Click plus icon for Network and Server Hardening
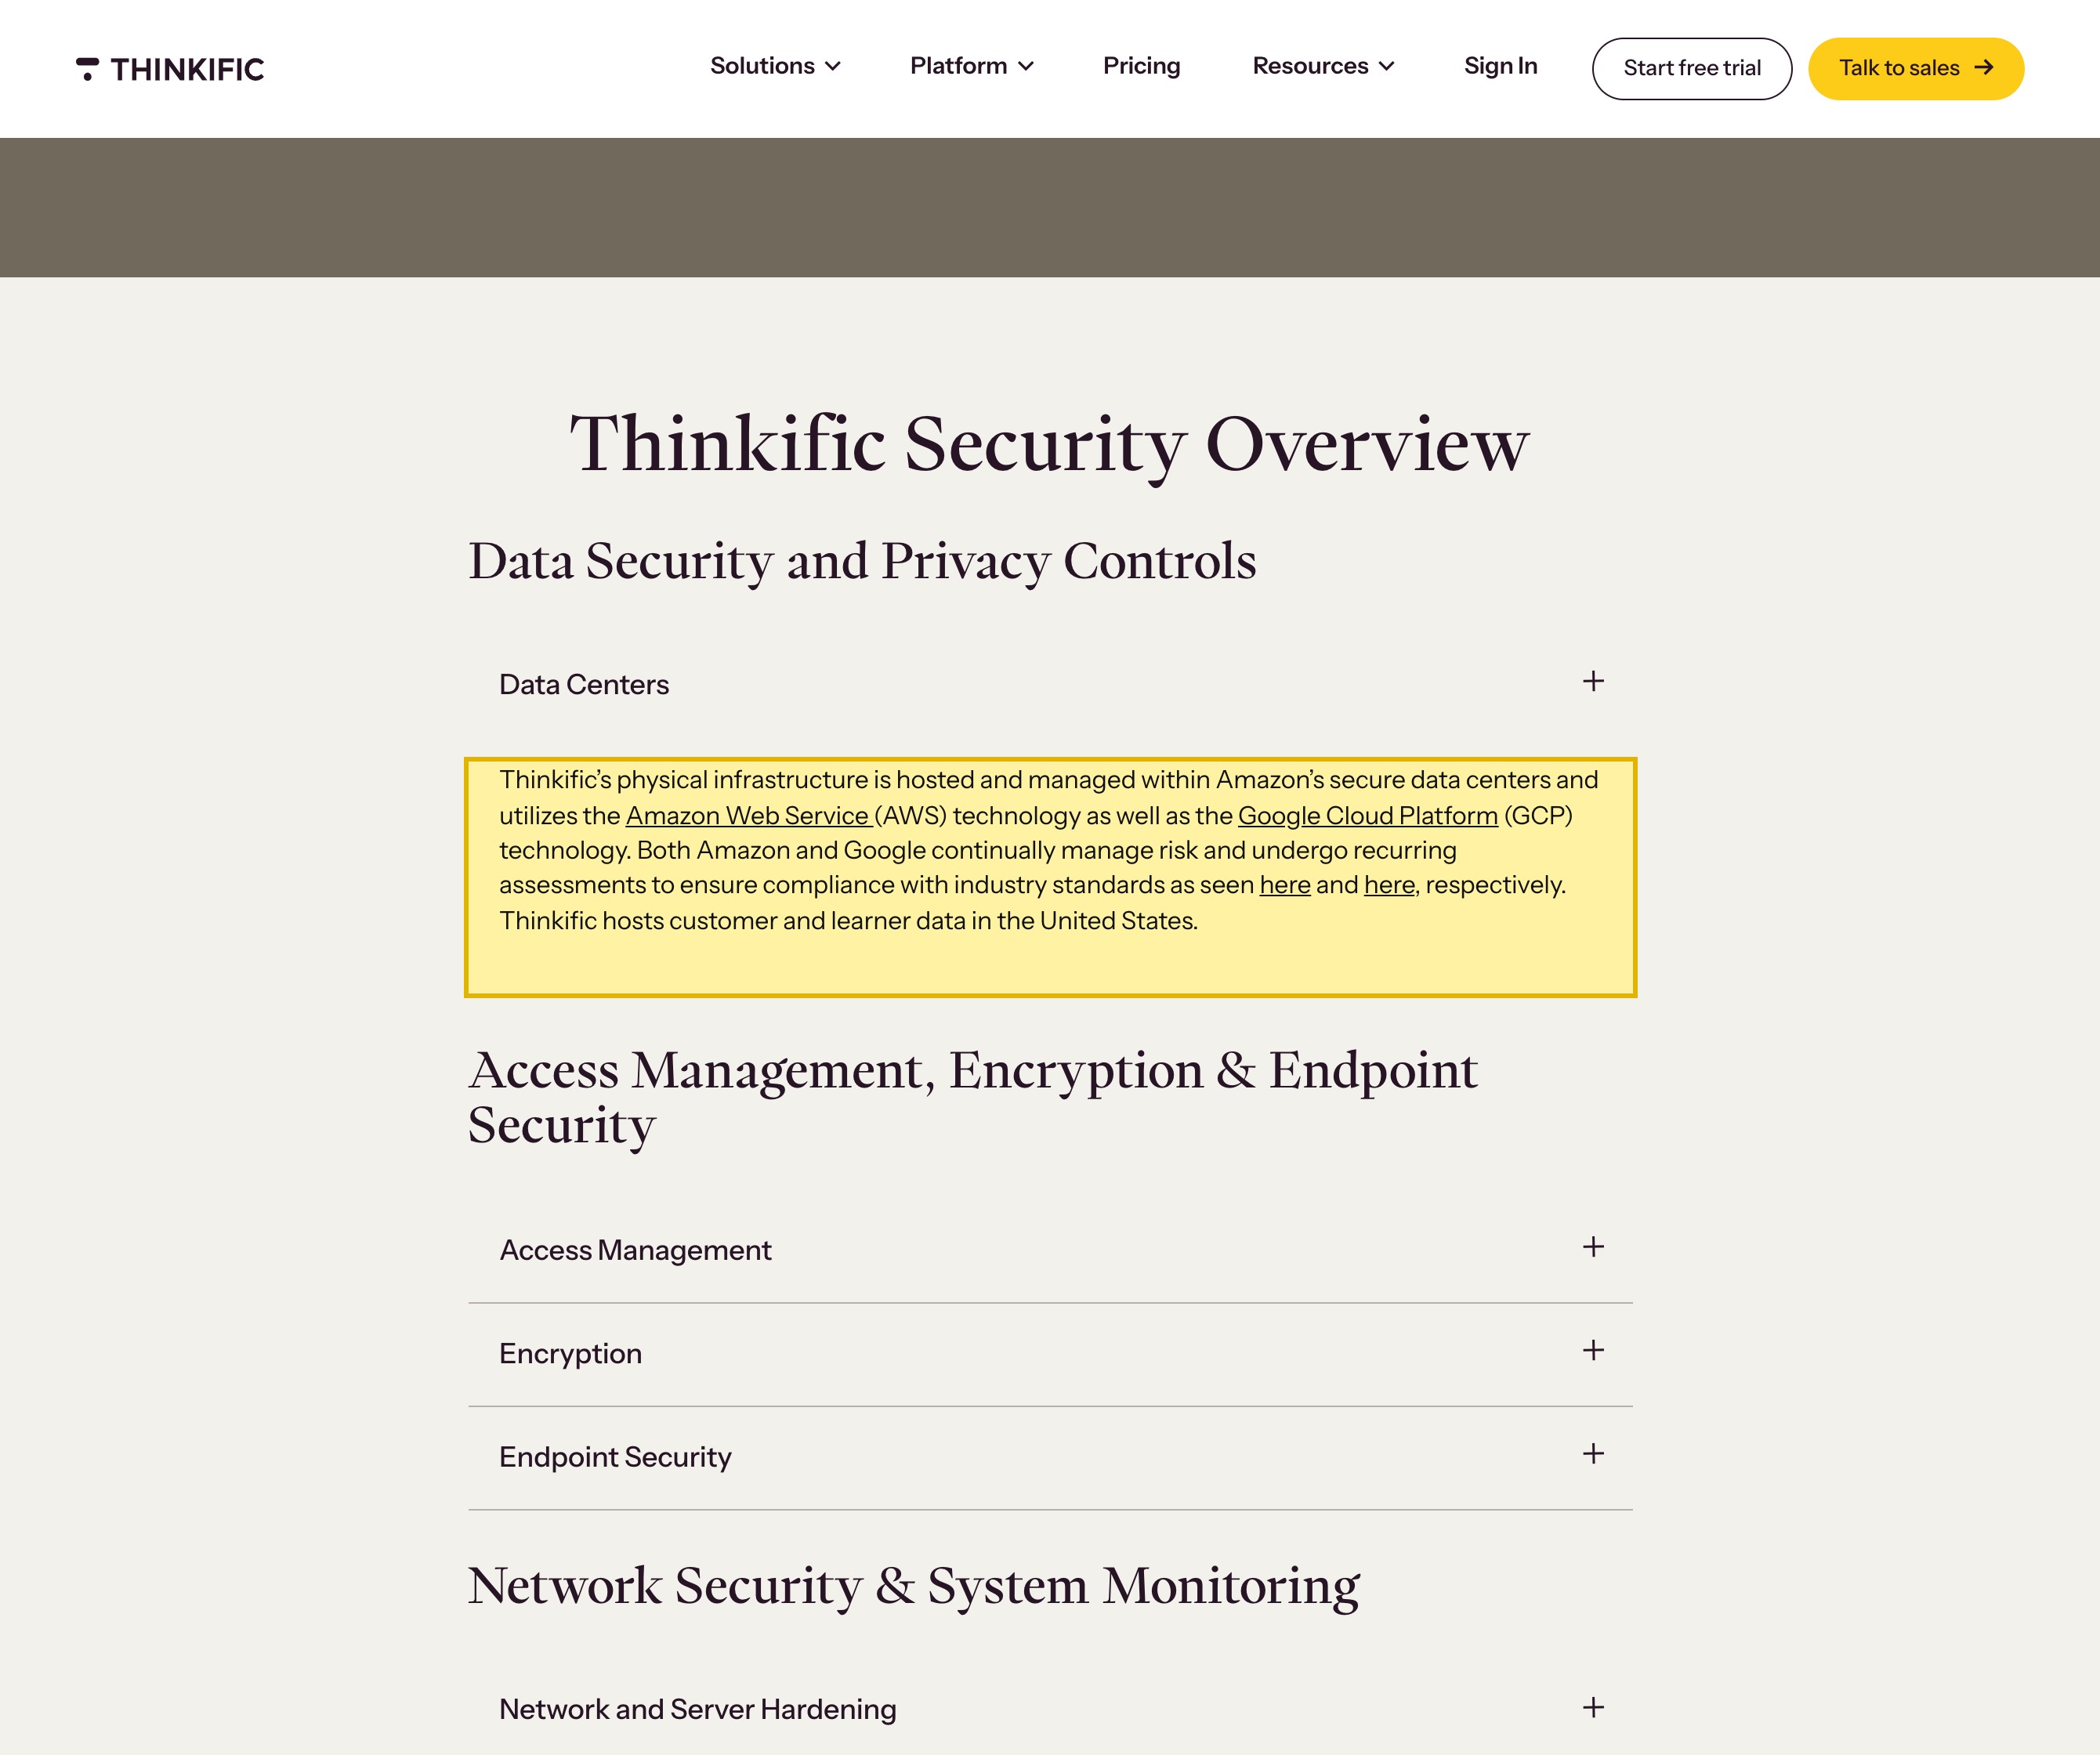 point(1593,1707)
